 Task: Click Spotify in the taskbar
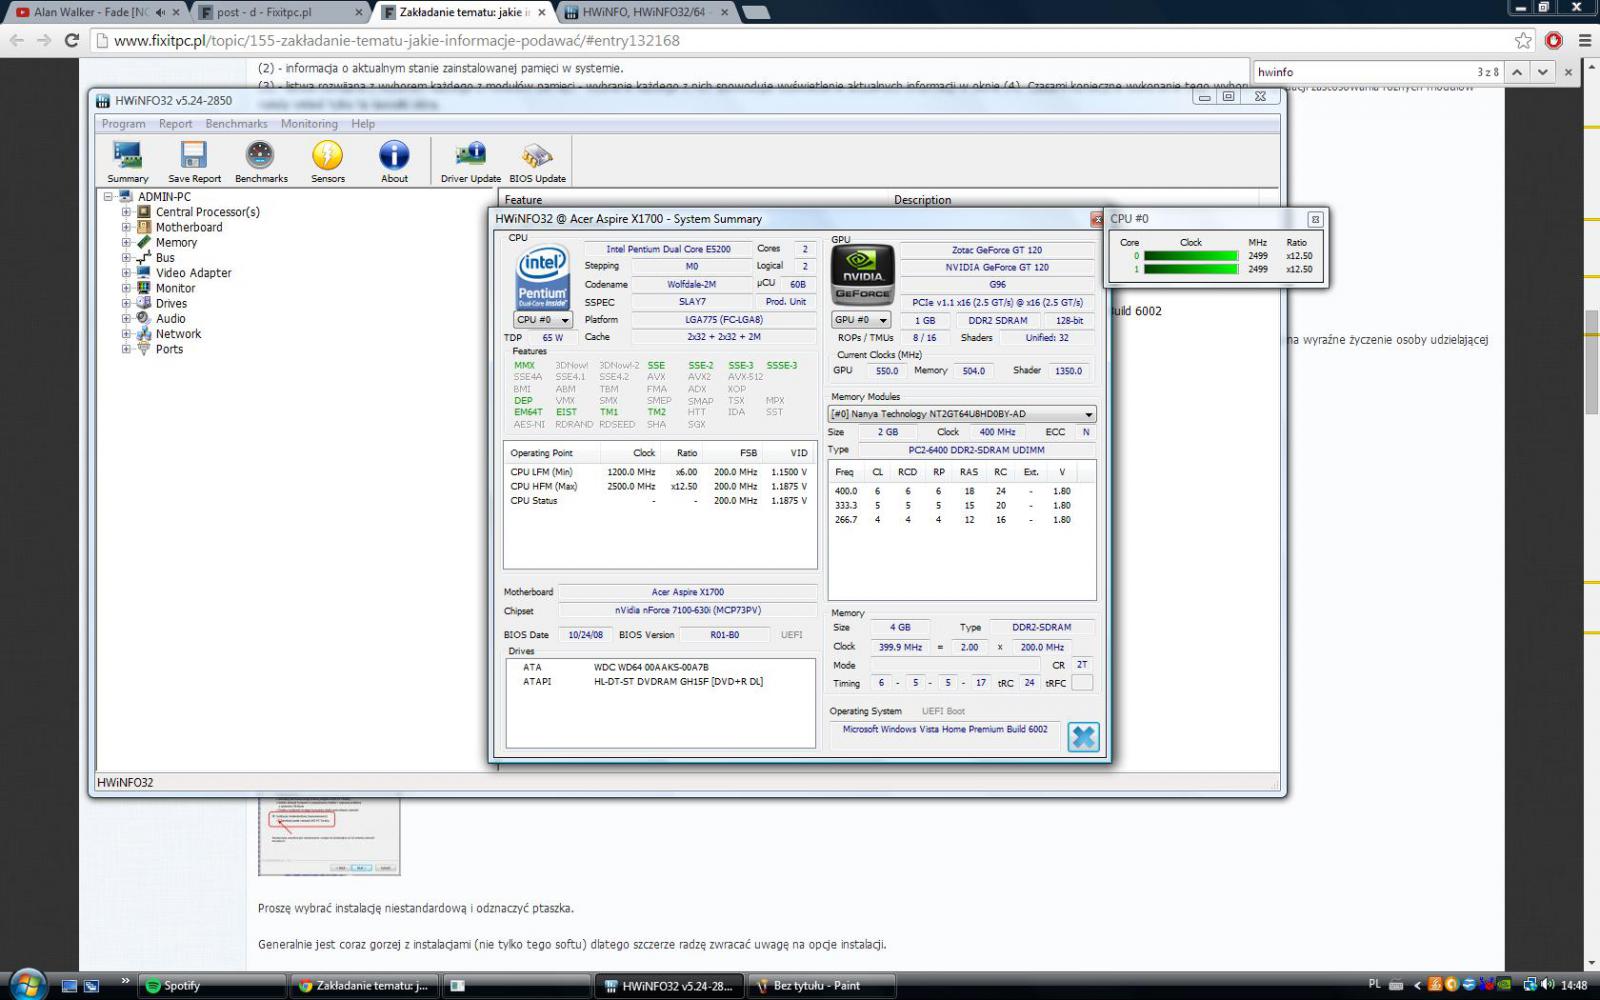tap(214, 985)
